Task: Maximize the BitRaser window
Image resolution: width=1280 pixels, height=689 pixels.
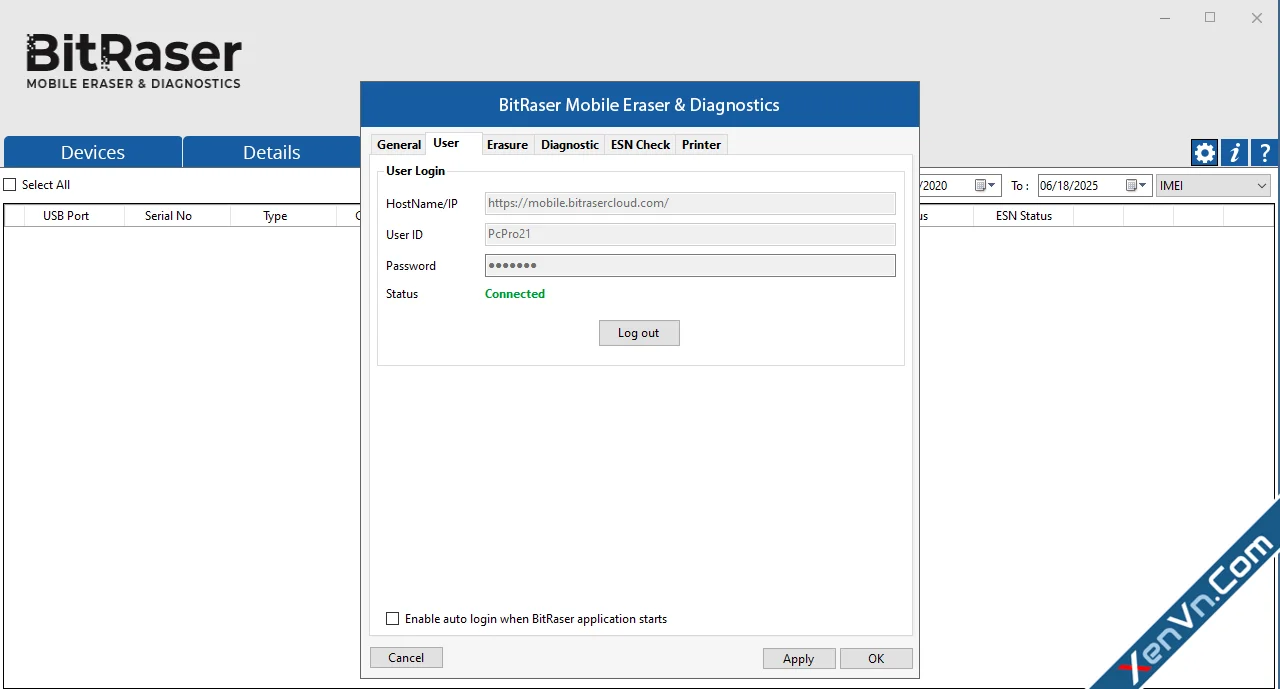Action: [1210, 17]
